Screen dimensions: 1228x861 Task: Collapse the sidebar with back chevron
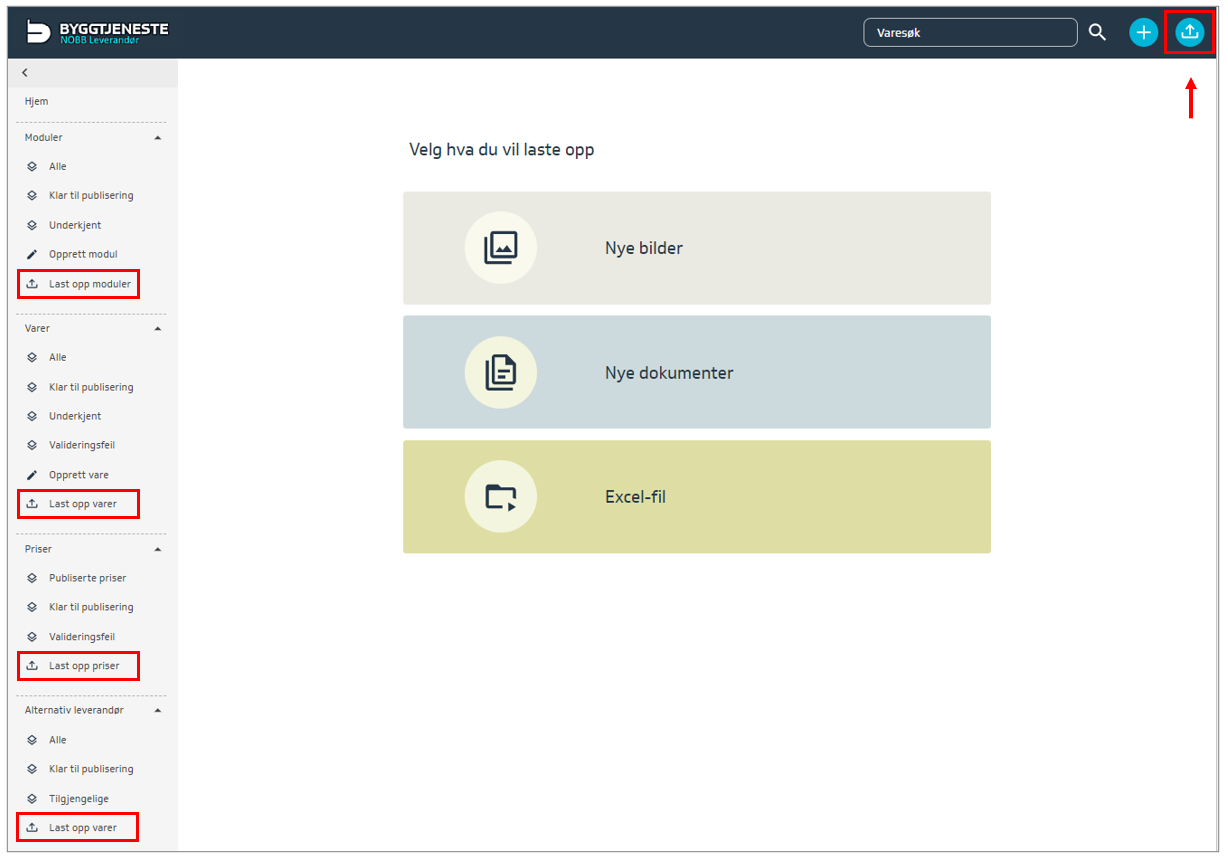tap(25, 73)
